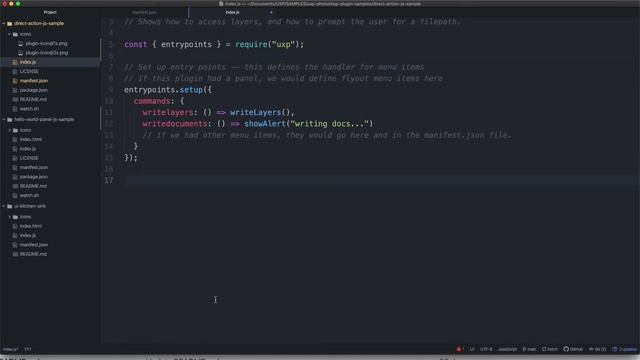This screenshot has height=360, width=640.
Task: Open manifest.json in direct-action-js-sample
Action: [x=34, y=81]
